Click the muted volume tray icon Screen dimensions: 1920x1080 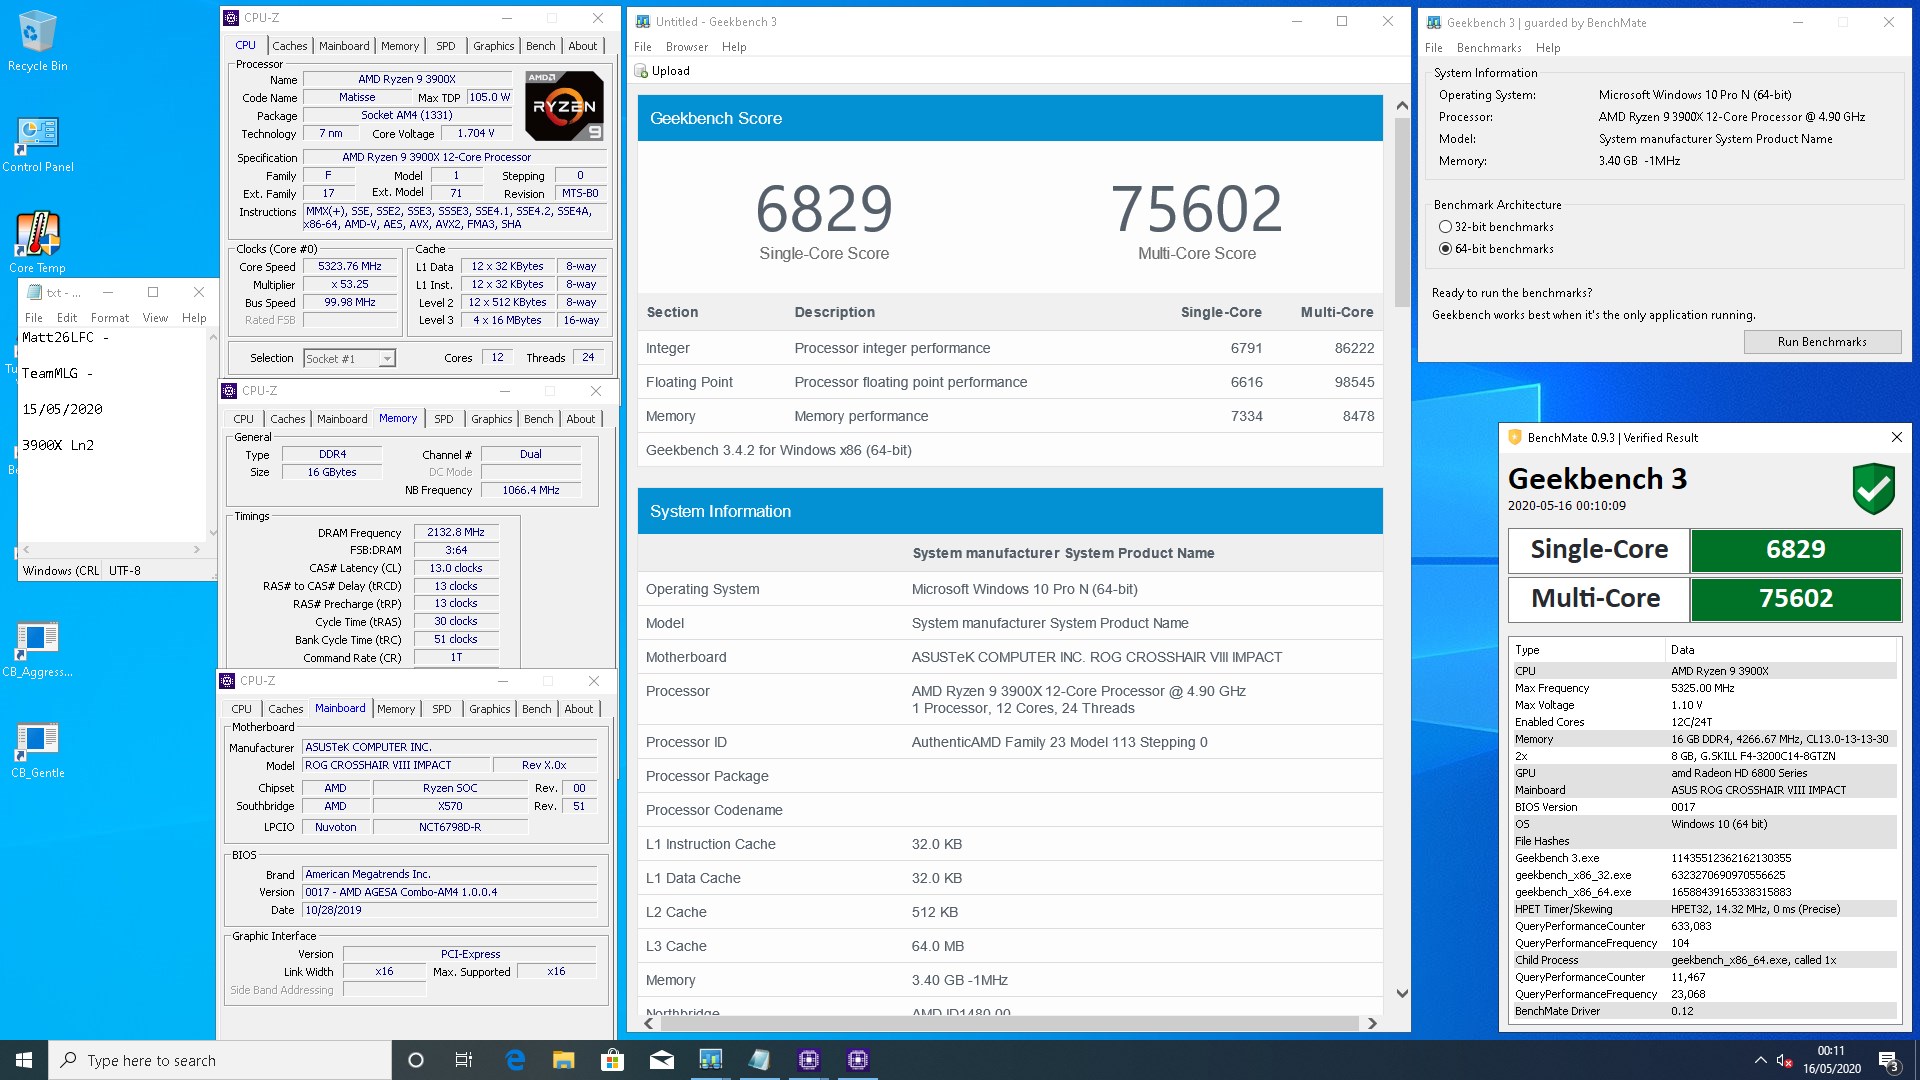click(x=1784, y=1060)
